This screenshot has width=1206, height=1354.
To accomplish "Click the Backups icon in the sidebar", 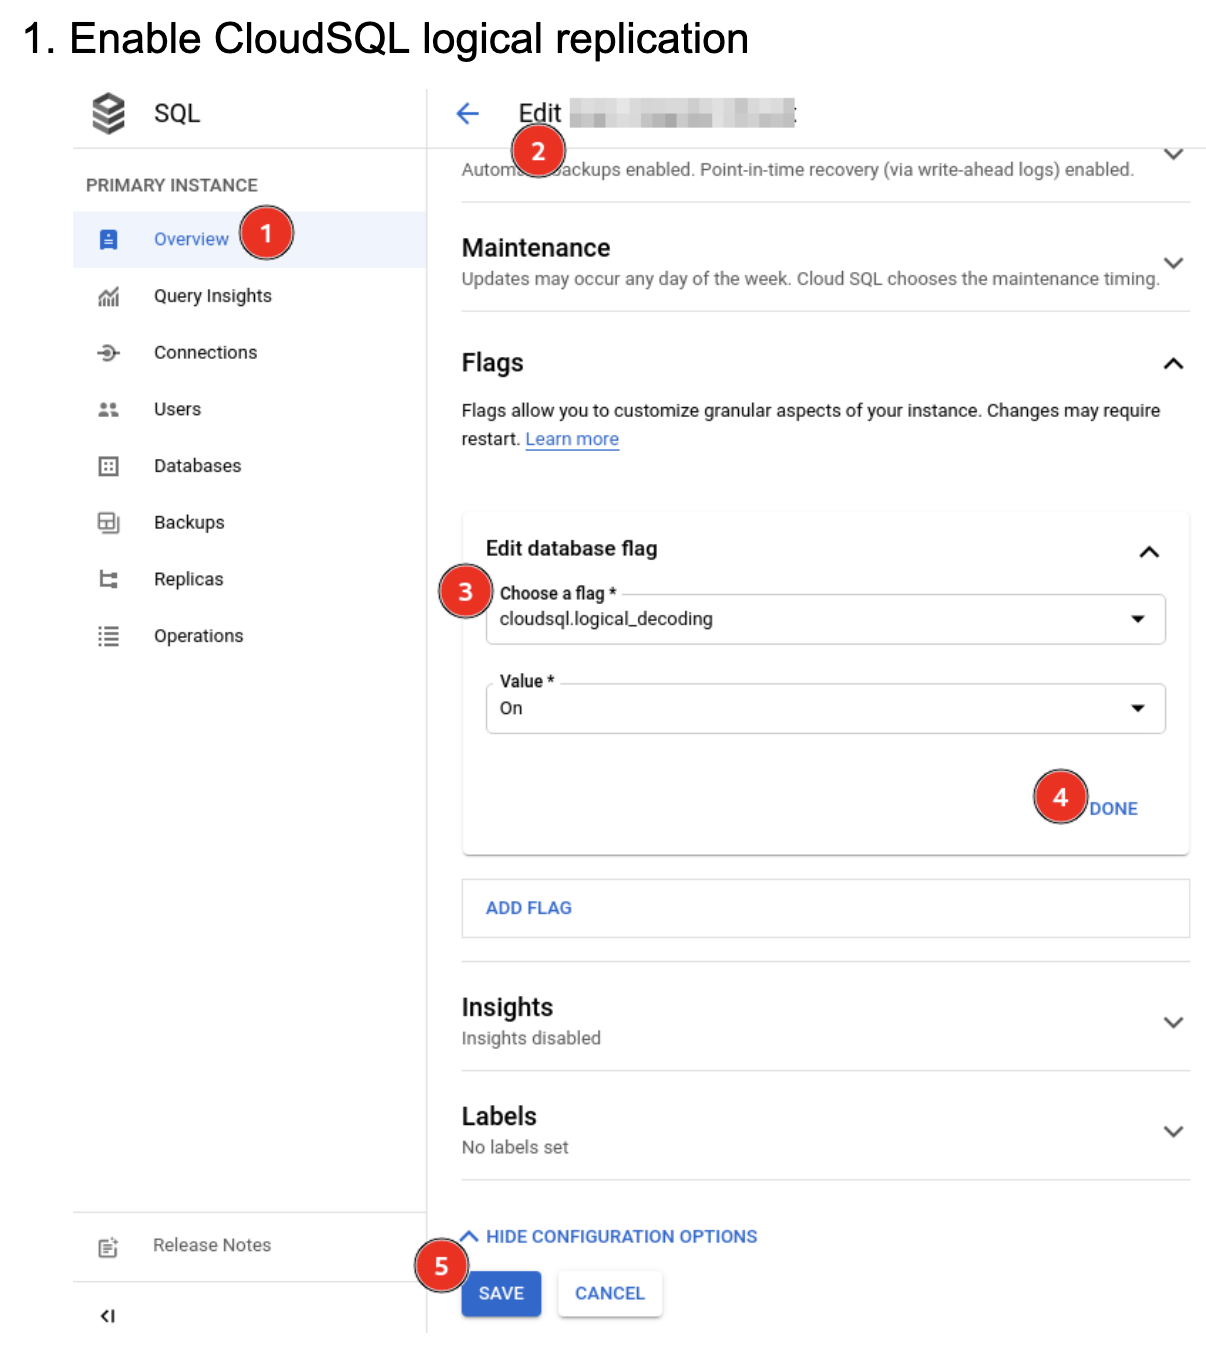I will [x=108, y=521].
